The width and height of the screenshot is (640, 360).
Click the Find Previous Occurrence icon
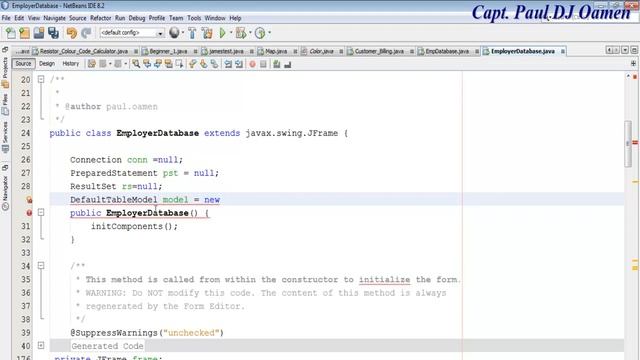coord(147,64)
